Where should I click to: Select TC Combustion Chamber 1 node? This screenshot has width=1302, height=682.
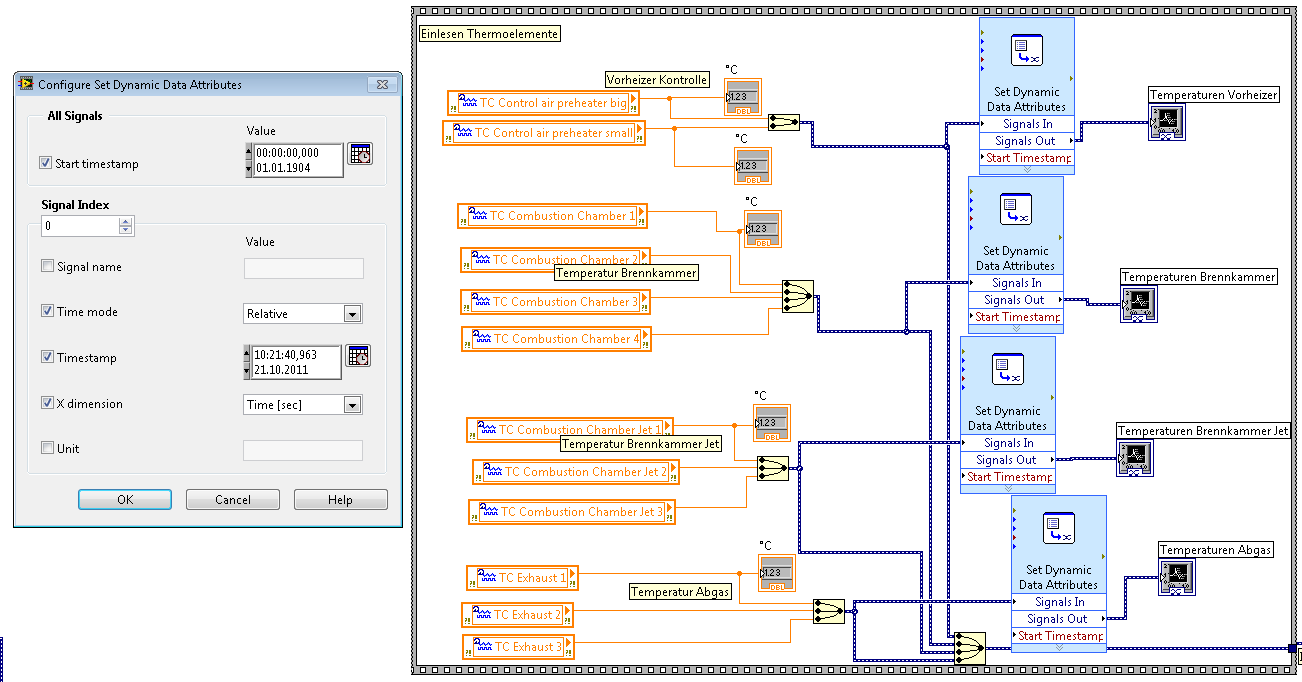[552, 216]
